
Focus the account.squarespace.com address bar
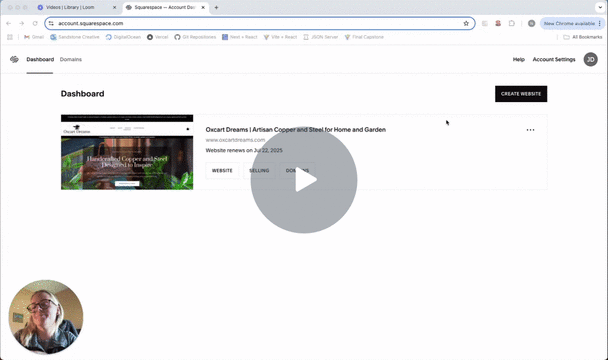coord(260,23)
